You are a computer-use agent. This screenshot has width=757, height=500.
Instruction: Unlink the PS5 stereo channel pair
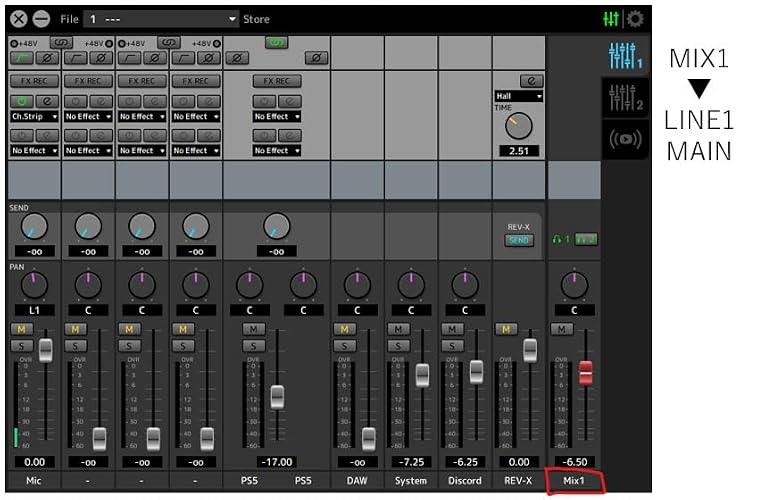click(277, 42)
